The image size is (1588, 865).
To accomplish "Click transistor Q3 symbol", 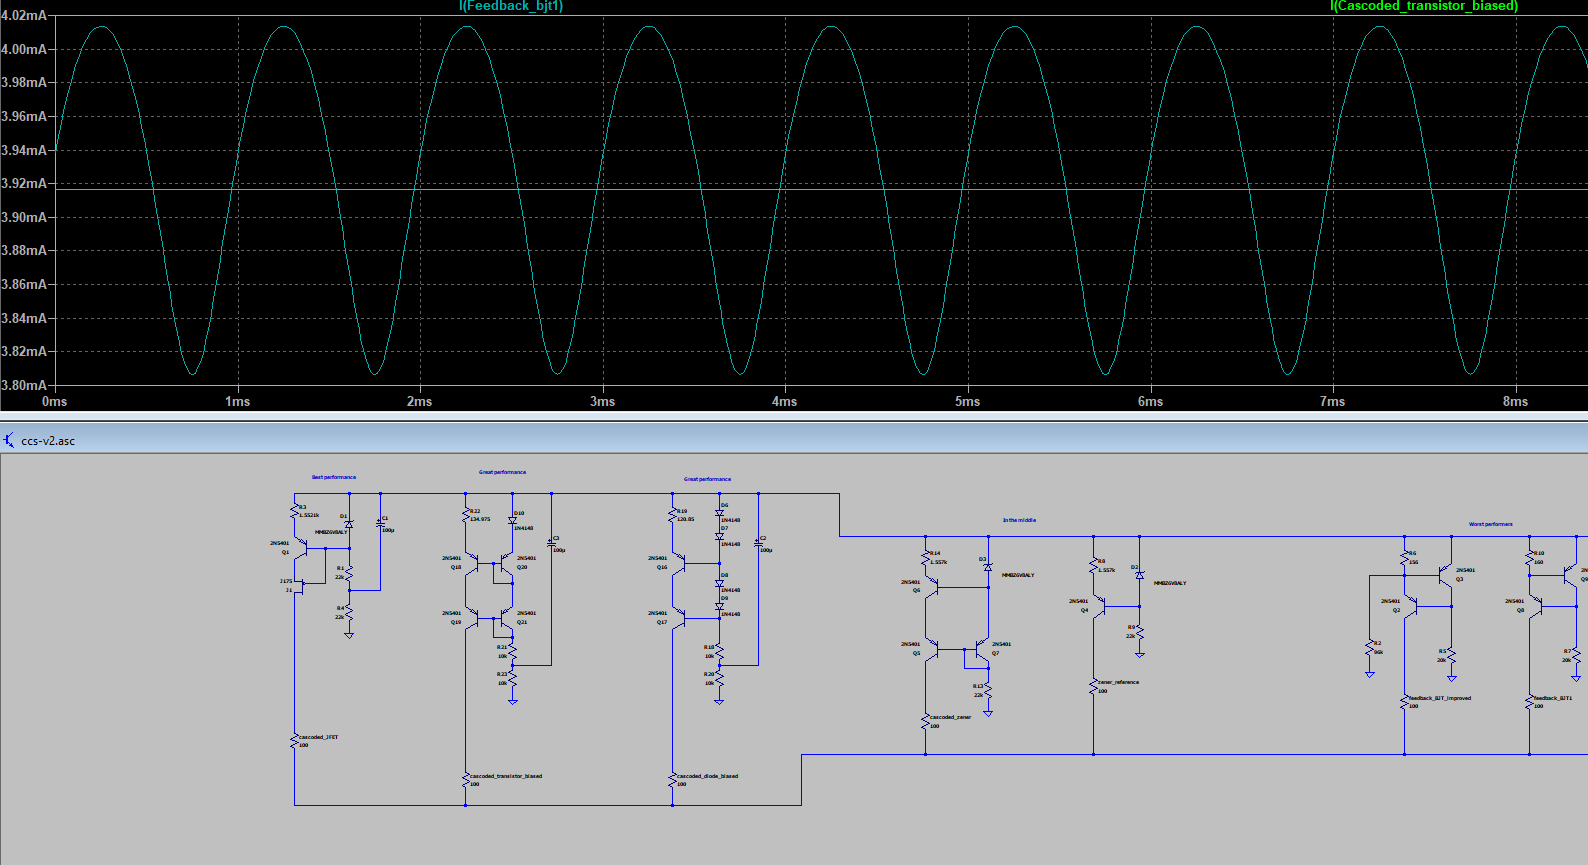I will click(1446, 575).
